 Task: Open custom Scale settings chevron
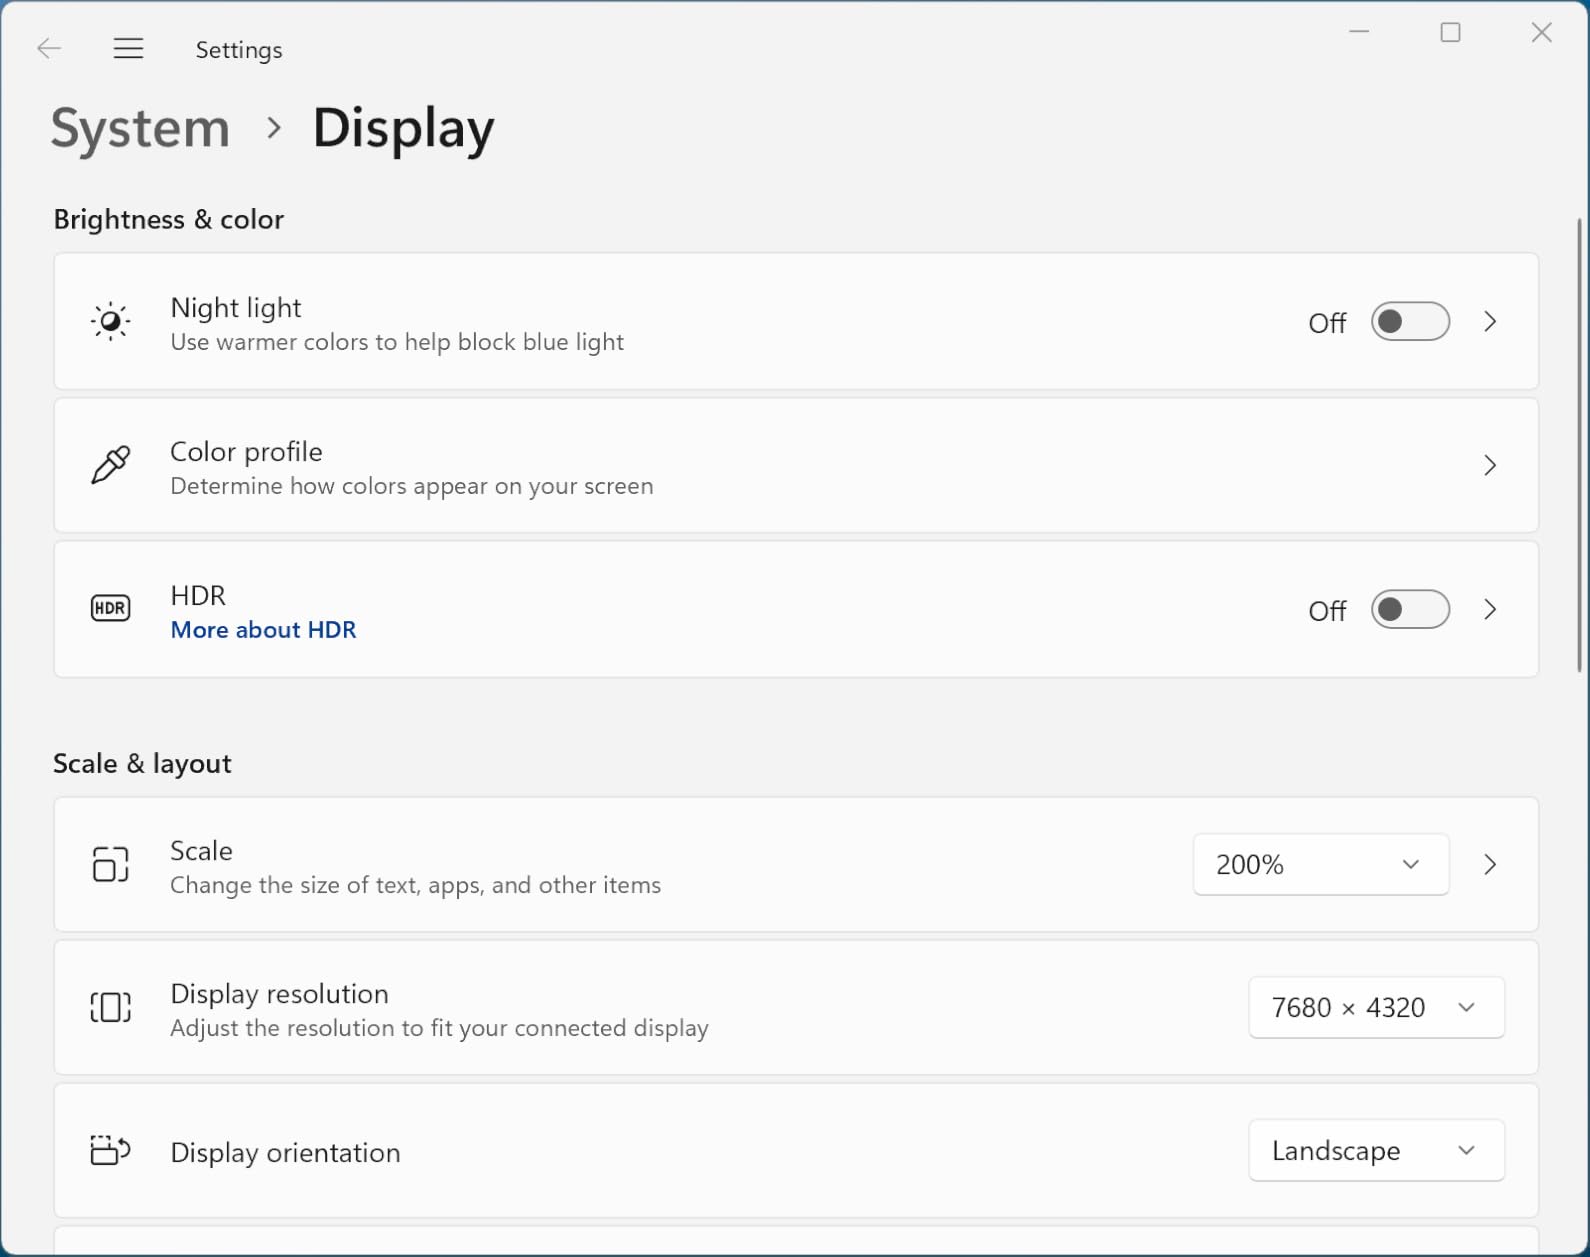(1490, 864)
